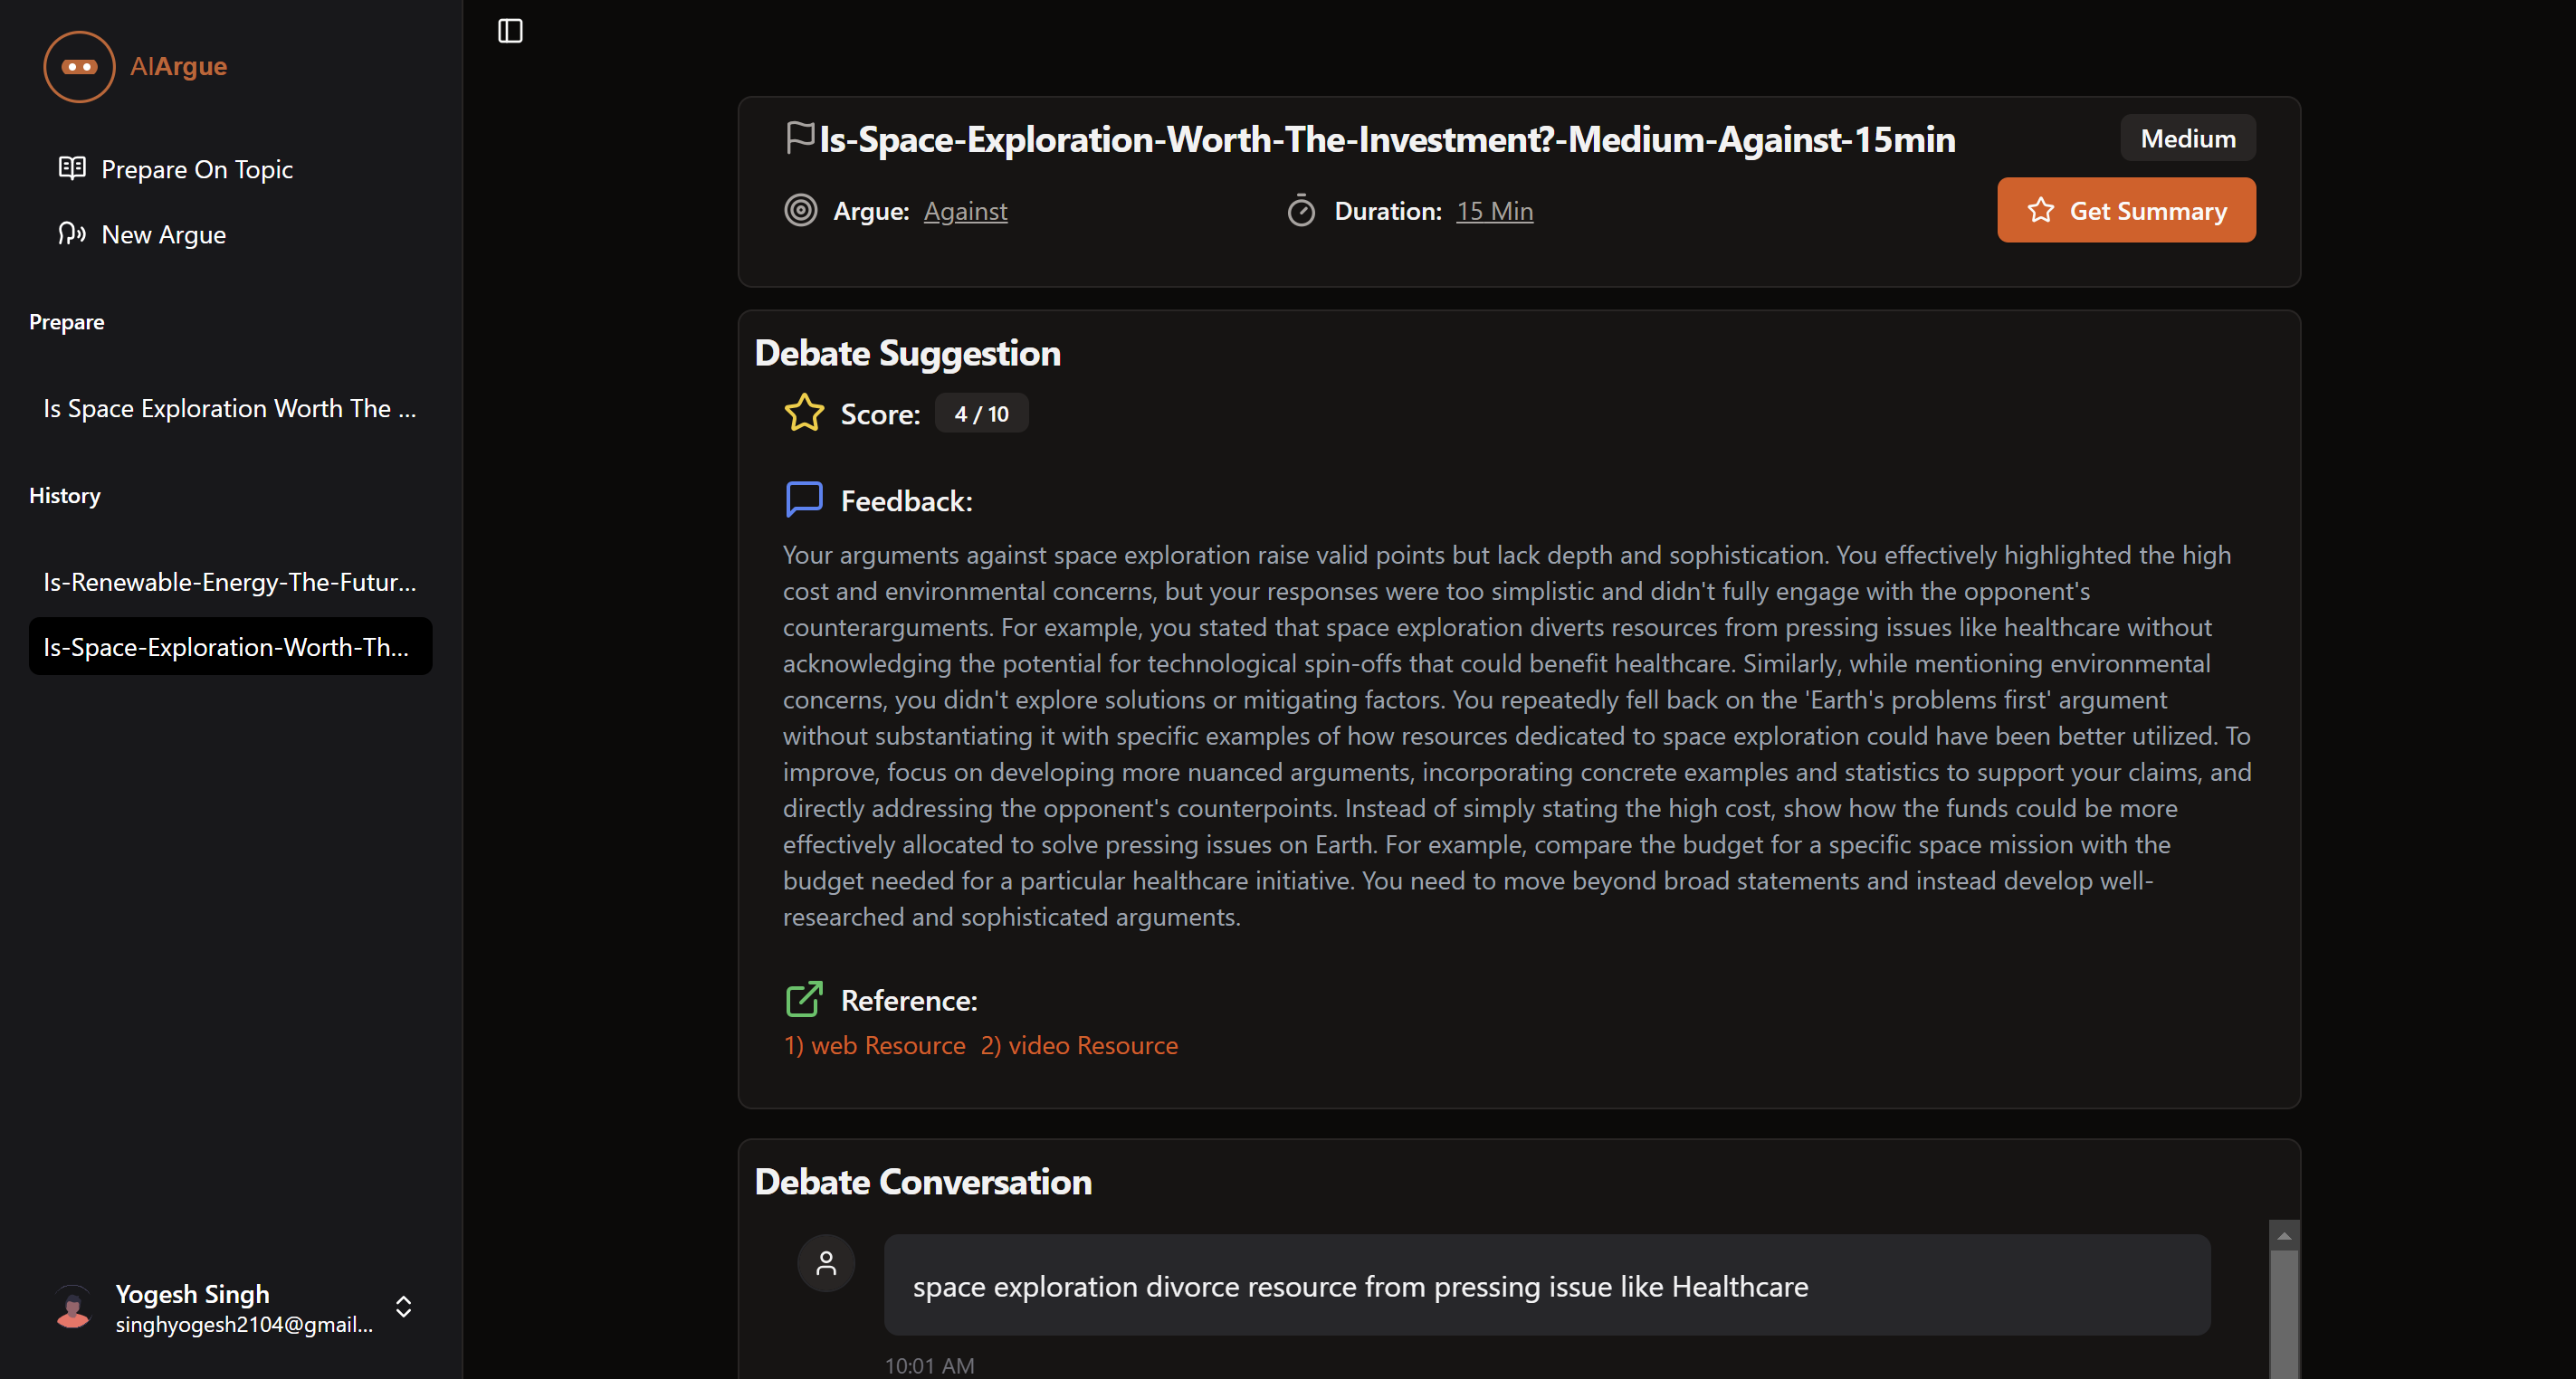2576x1379 pixels.
Task: Click the stopwatch icon next to Duration
Action: [x=1300, y=211]
